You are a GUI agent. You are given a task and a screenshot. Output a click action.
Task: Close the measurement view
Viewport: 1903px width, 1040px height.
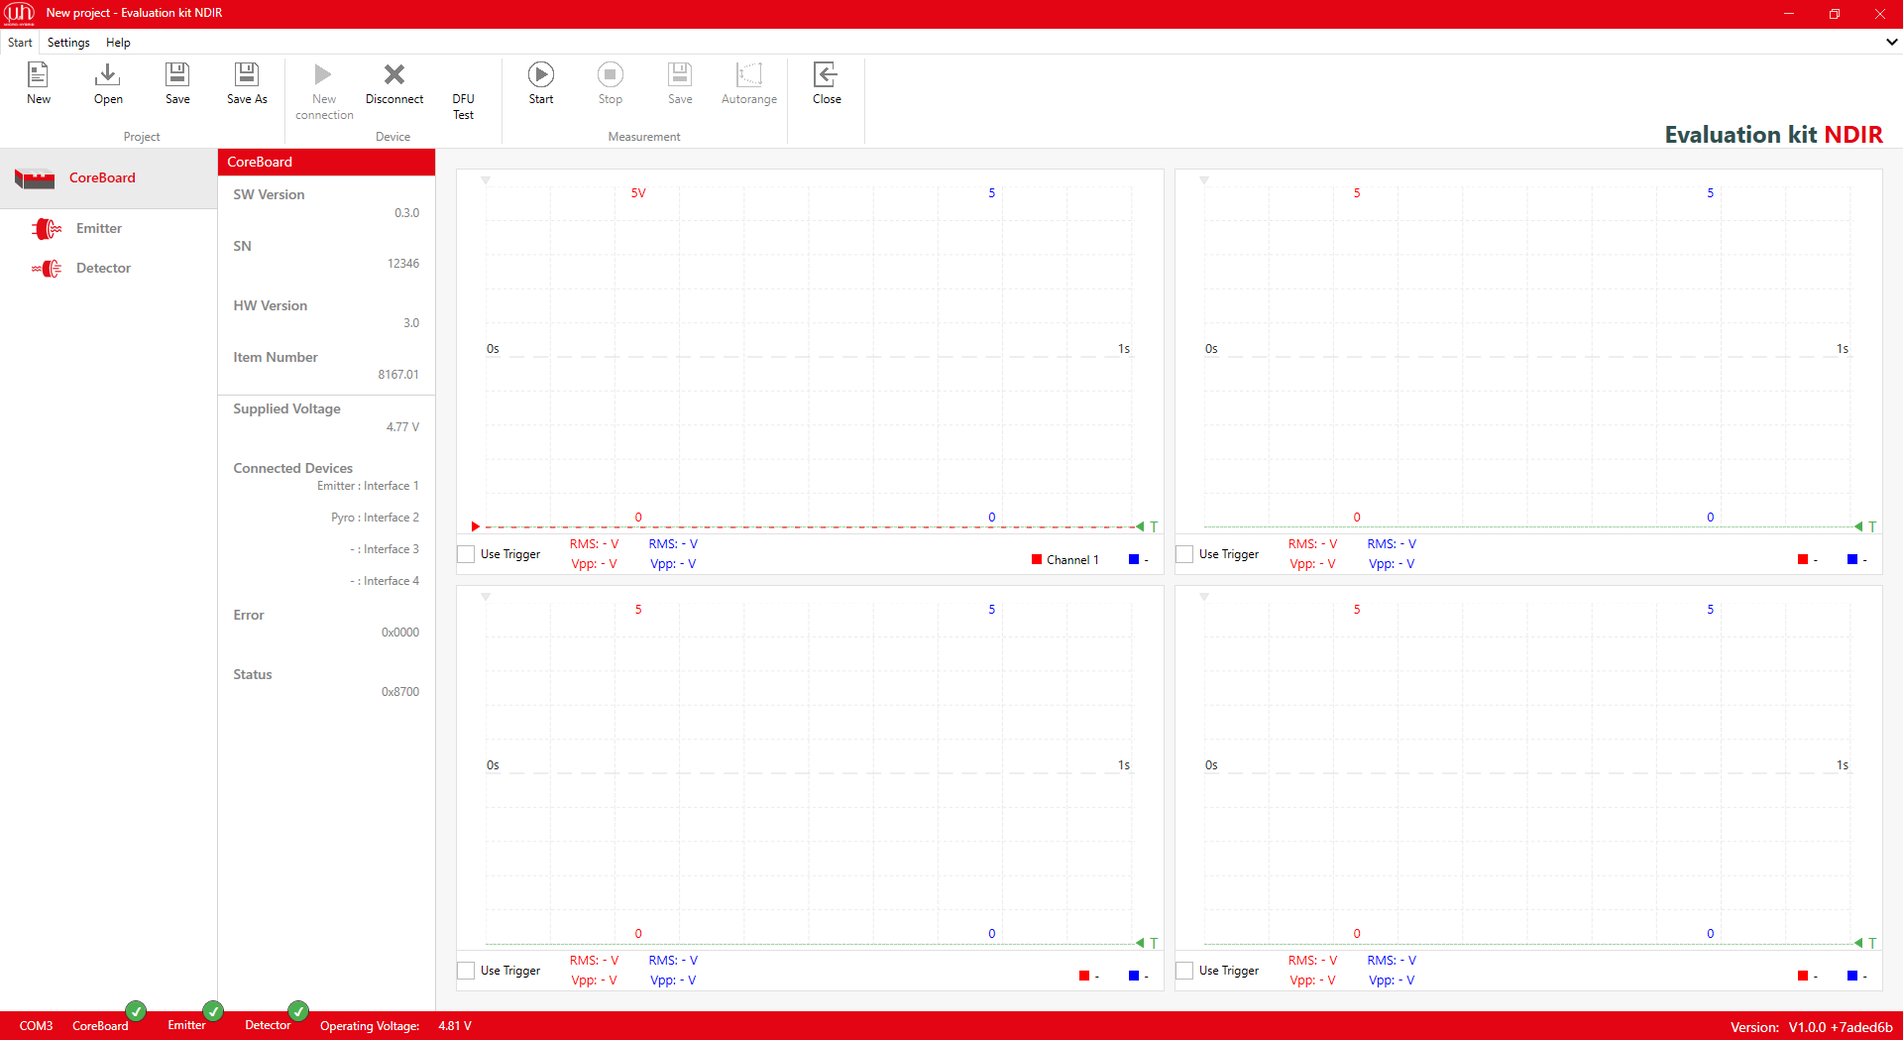[826, 84]
